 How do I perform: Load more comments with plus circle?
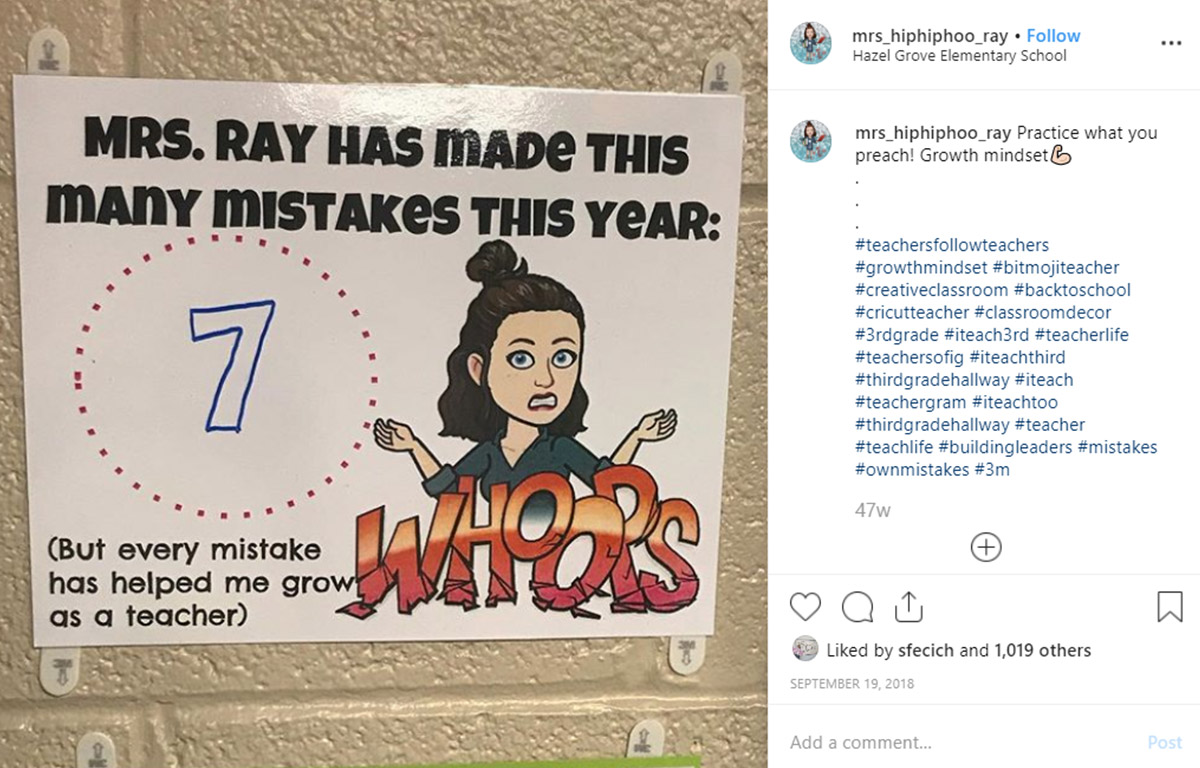pos(986,547)
